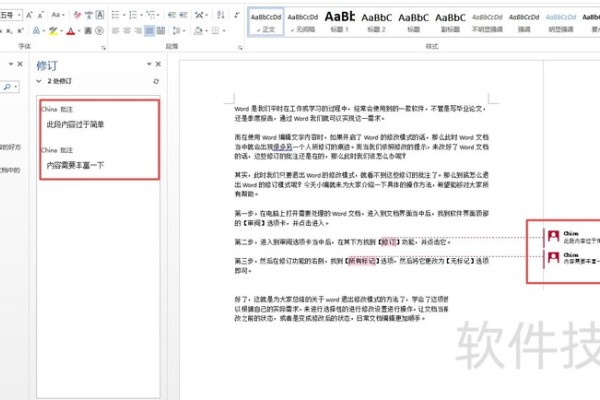Collapse the '2 处修订' revisions list
Viewport: 600px width, 400px height.
(x=39, y=81)
